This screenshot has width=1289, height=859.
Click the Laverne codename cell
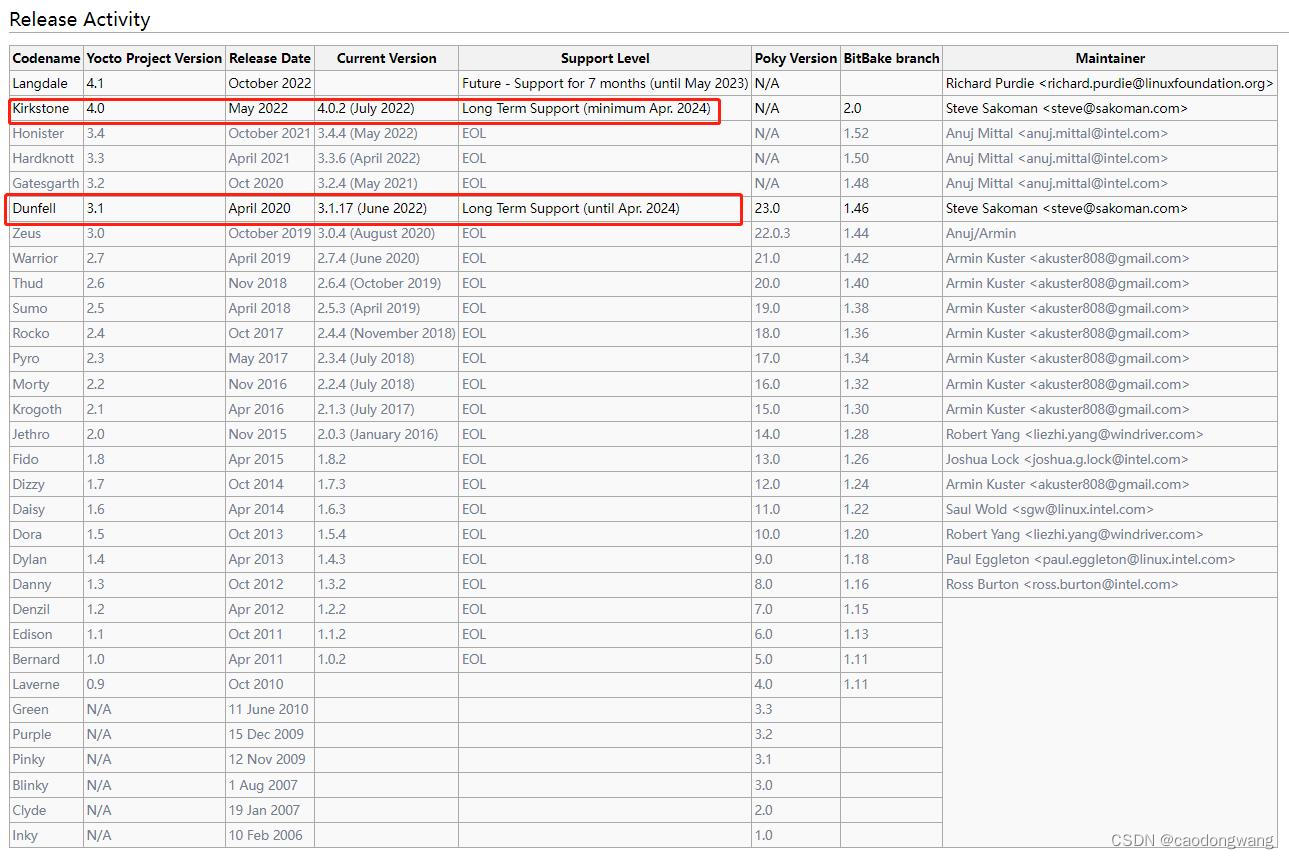46,684
